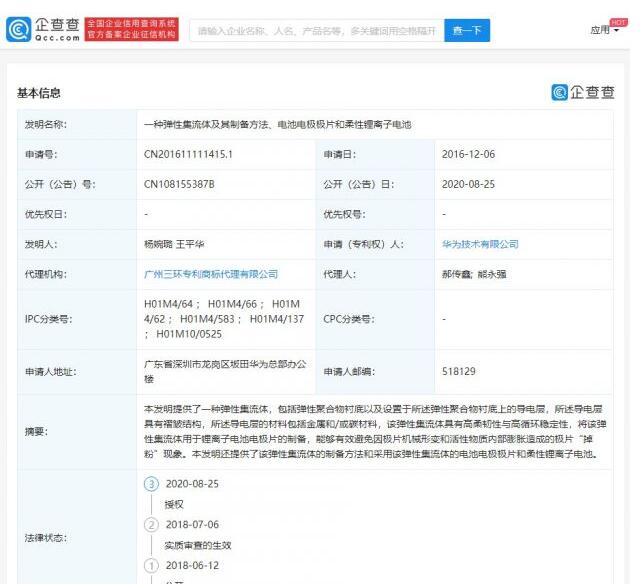Click legal status step 1 circle
This screenshot has width=640, height=584.
[x=151, y=566]
